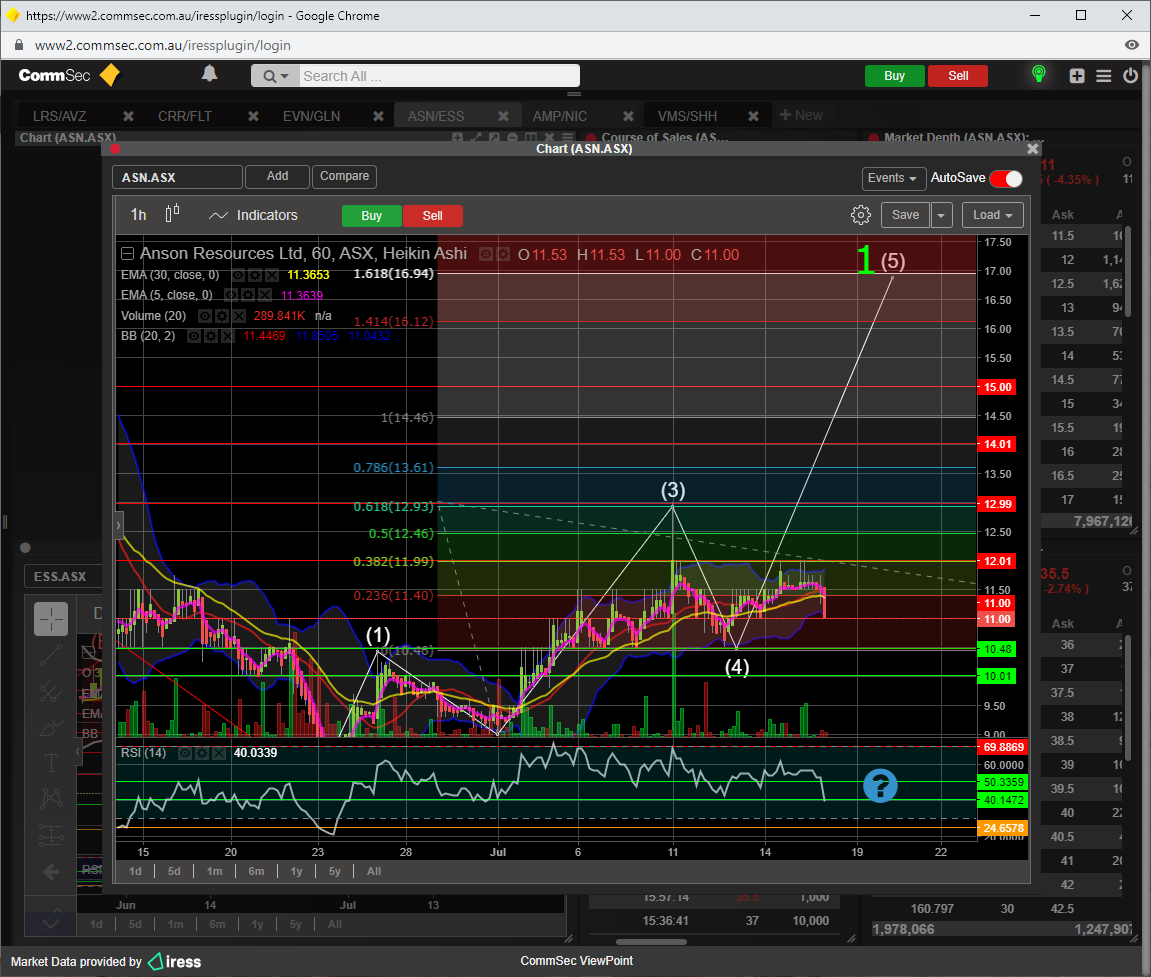The height and width of the screenshot is (977, 1151).
Task: Open EMA (30, close, 0) indicator settings
Action: tap(255, 275)
